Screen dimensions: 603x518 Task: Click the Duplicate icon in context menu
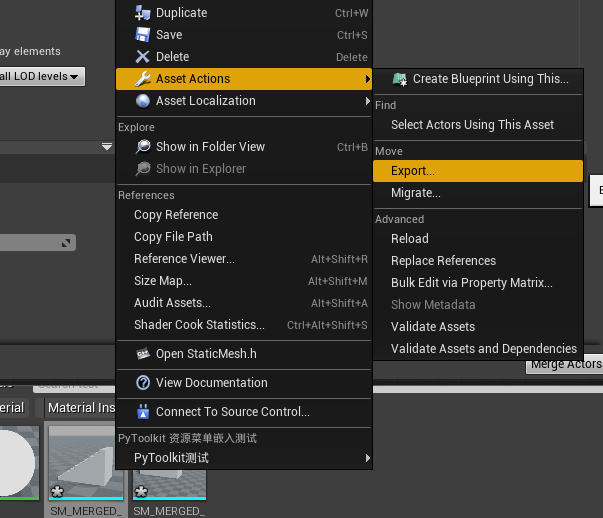[x=143, y=13]
